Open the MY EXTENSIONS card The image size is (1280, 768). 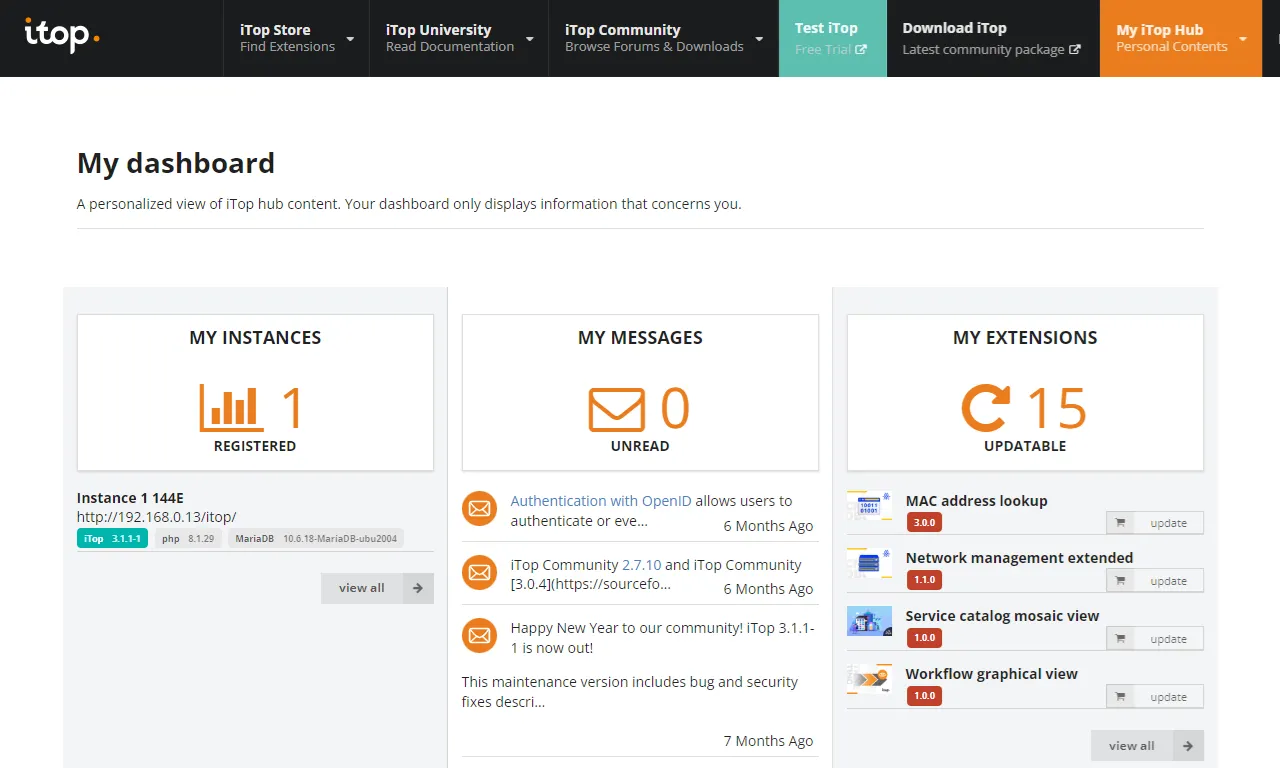tap(1025, 393)
